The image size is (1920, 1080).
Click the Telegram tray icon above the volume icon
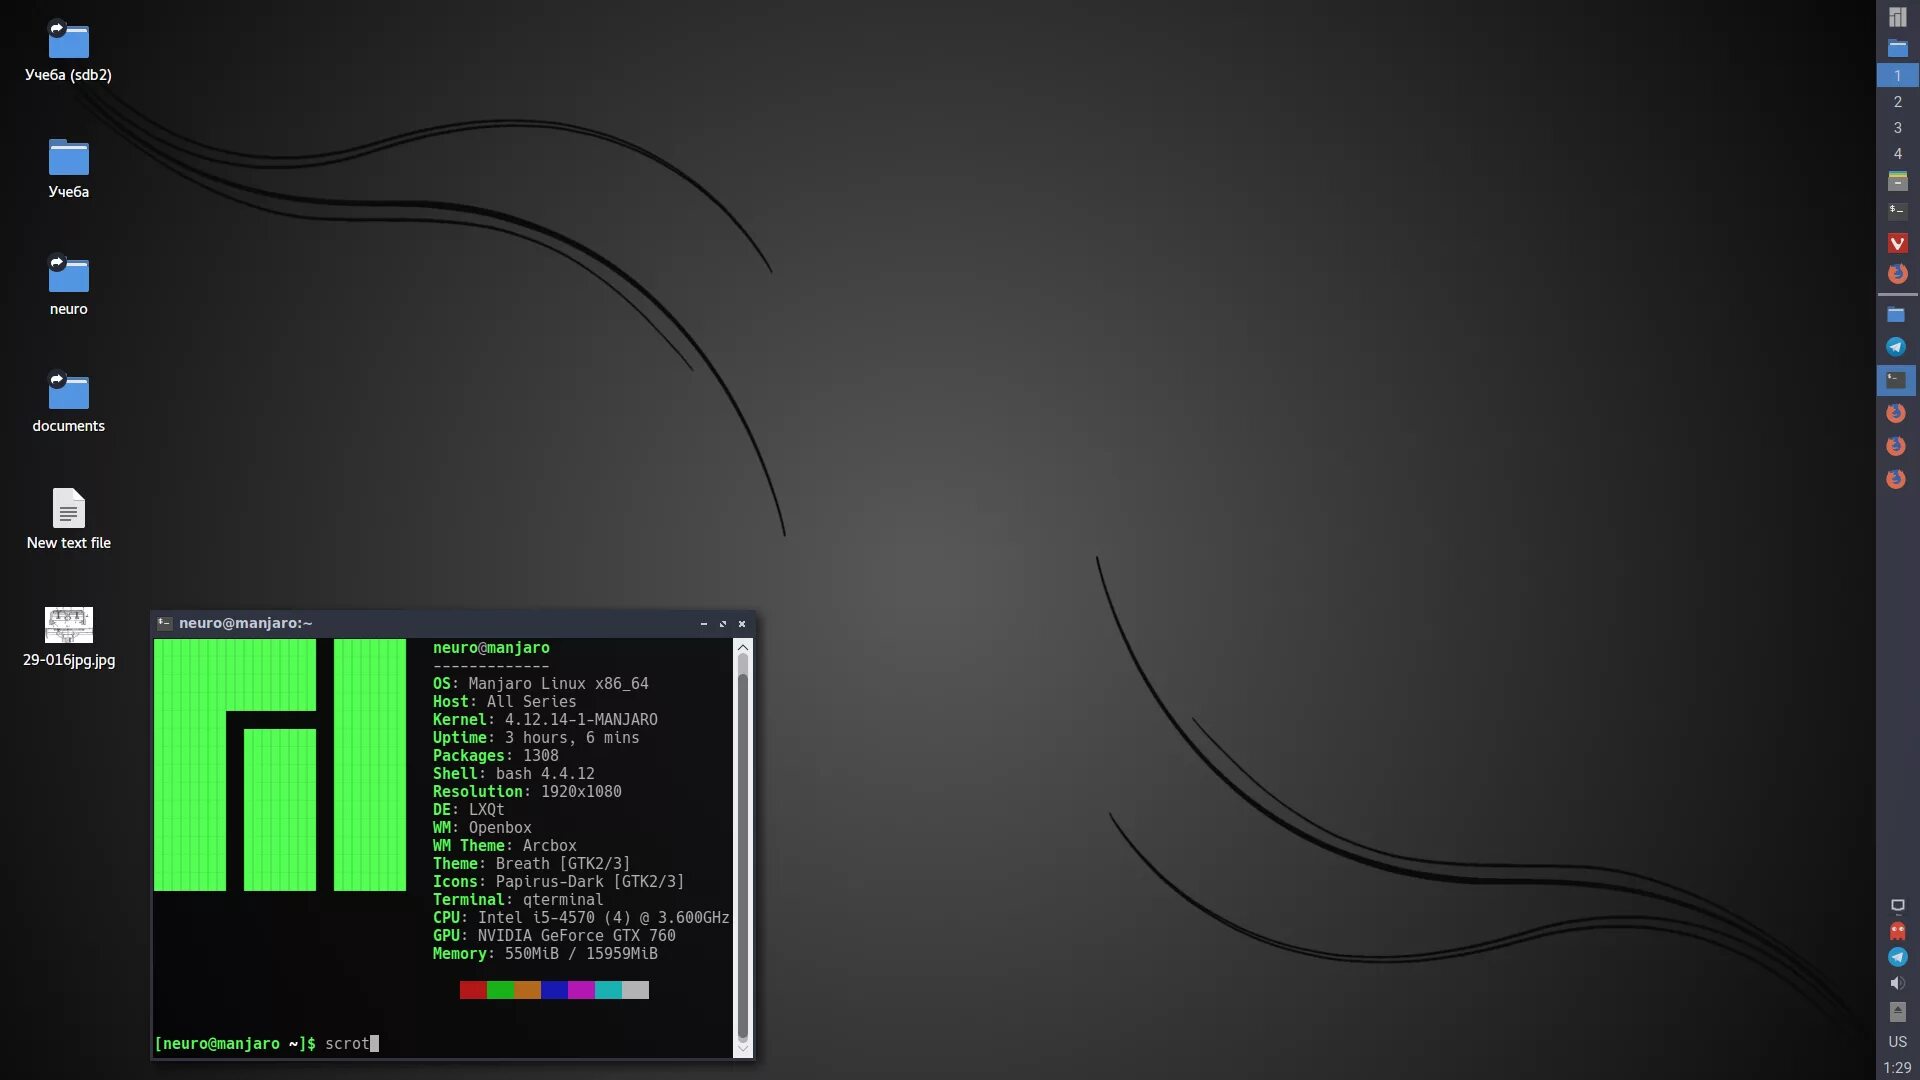pyautogui.click(x=1897, y=957)
